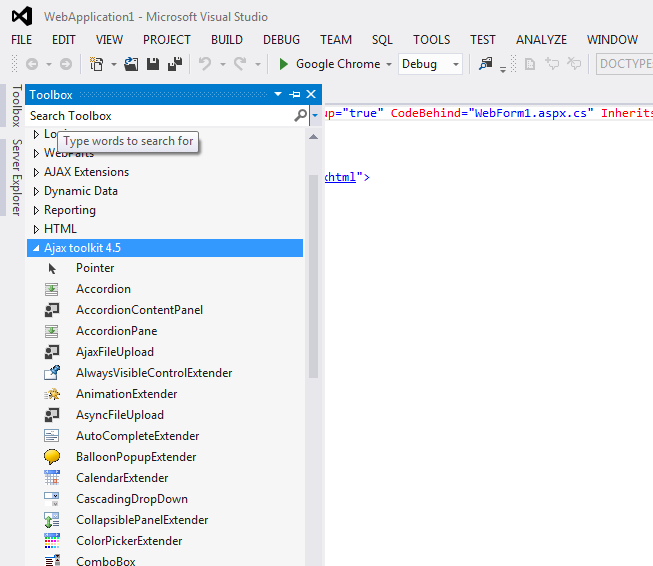Open the EDIT menu

pos(64,40)
